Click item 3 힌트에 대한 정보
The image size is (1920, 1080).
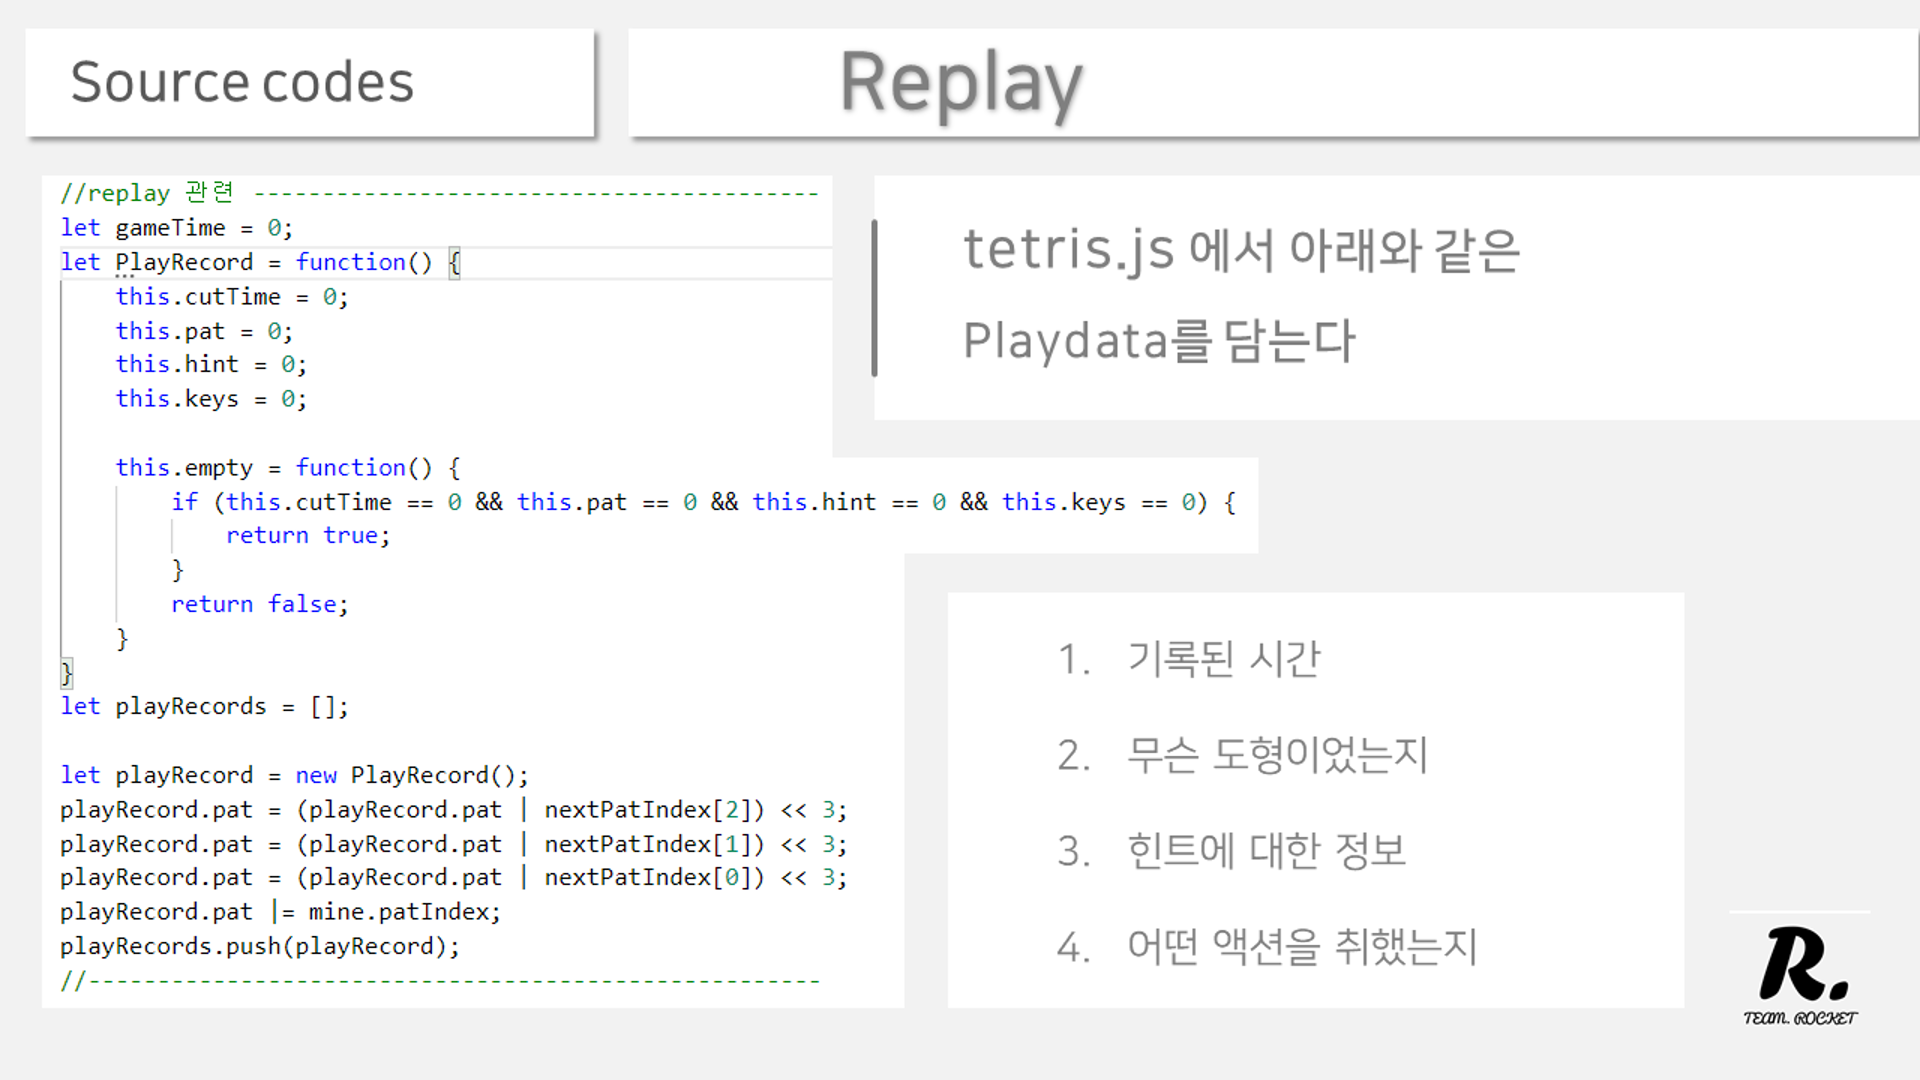tap(1232, 850)
